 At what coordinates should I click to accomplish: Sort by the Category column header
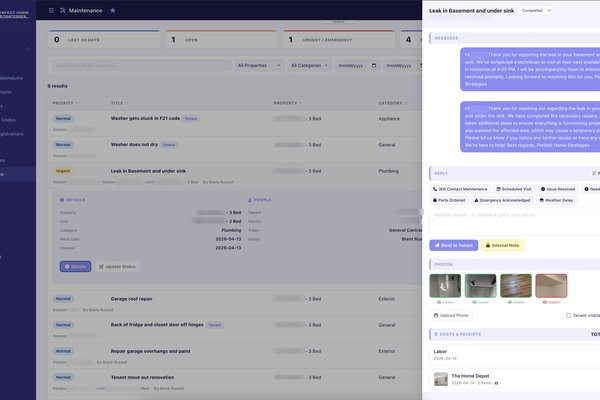tap(393, 103)
